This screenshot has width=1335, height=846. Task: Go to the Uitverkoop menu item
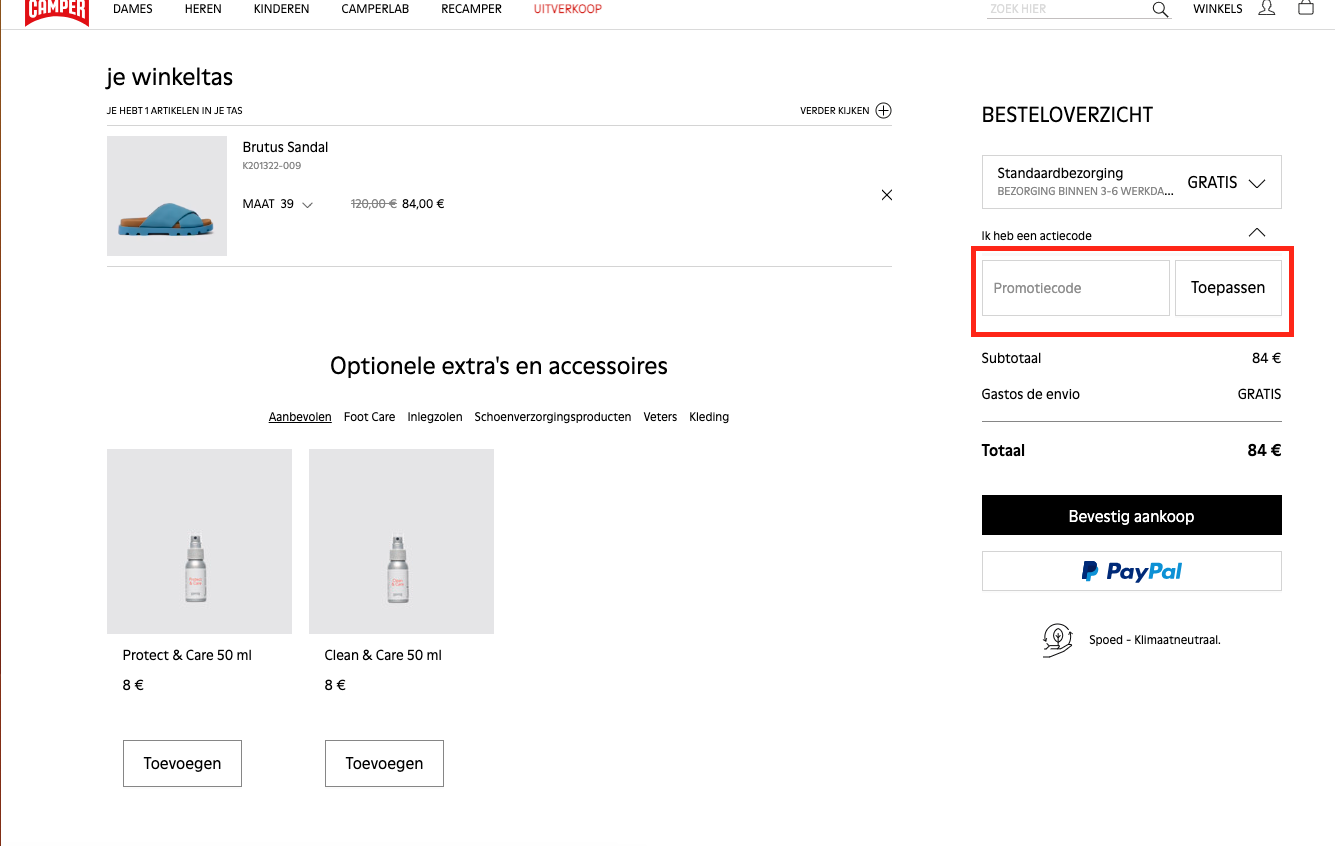coord(568,9)
